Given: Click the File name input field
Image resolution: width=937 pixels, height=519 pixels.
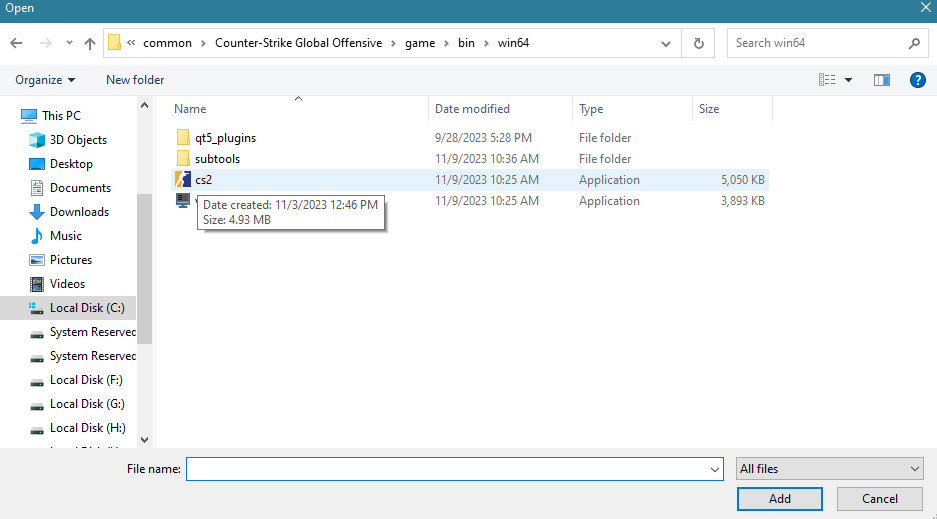Looking at the screenshot, I should pos(445,469).
